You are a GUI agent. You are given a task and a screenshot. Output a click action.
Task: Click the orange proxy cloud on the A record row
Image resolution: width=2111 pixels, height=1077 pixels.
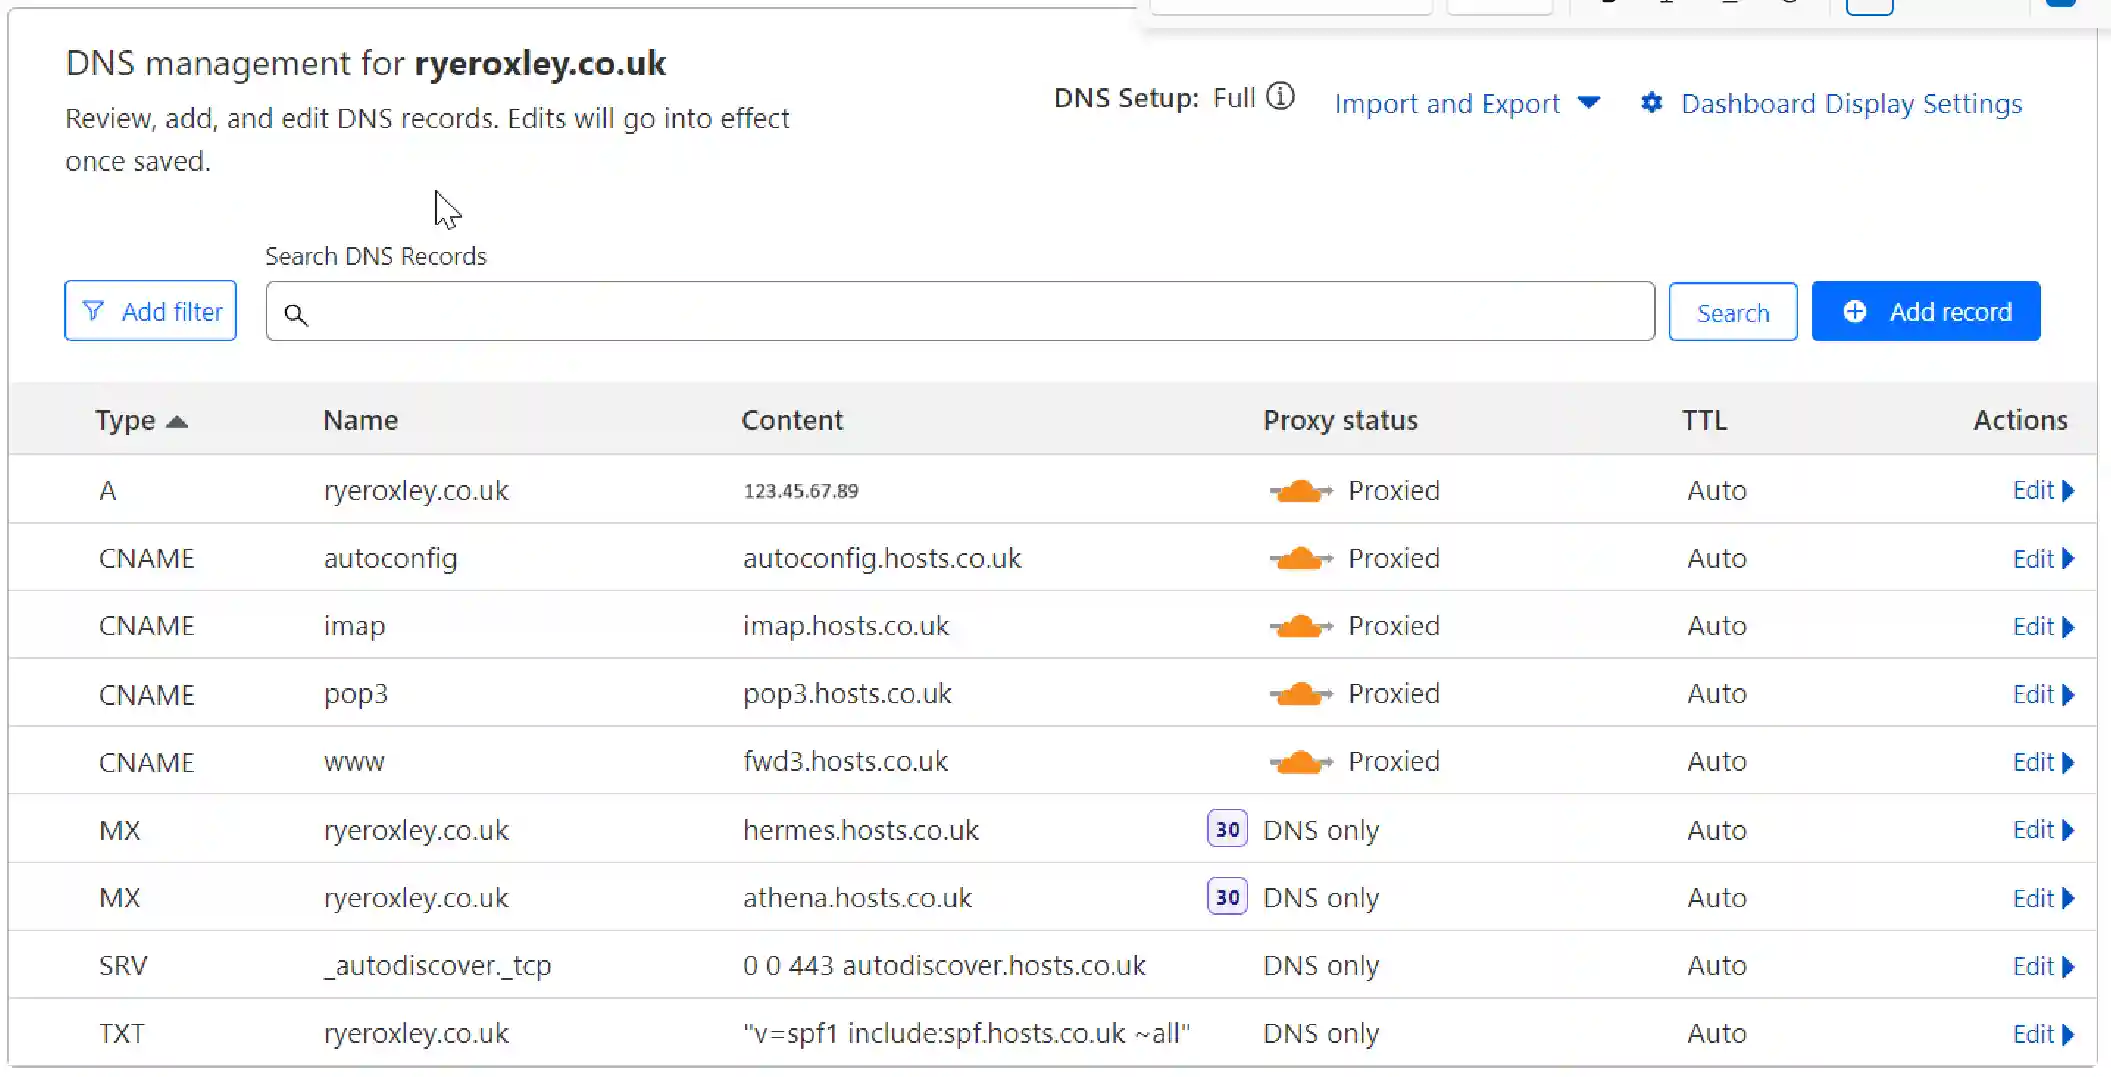pos(1300,491)
